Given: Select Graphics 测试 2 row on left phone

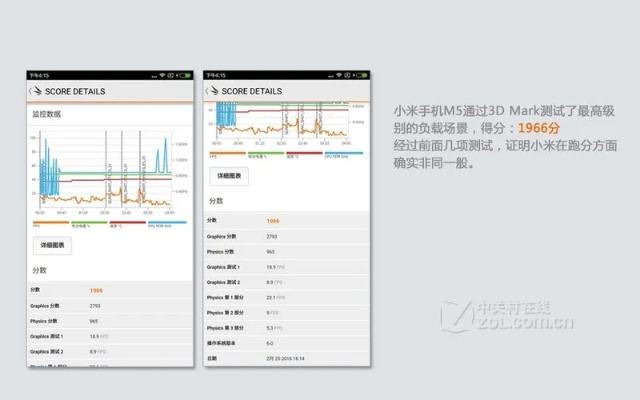Looking at the screenshot, I should pos(110,351).
